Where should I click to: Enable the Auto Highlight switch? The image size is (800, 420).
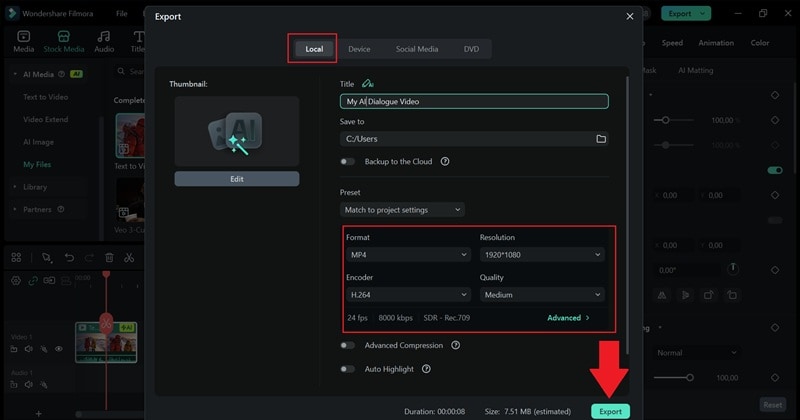(347, 368)
